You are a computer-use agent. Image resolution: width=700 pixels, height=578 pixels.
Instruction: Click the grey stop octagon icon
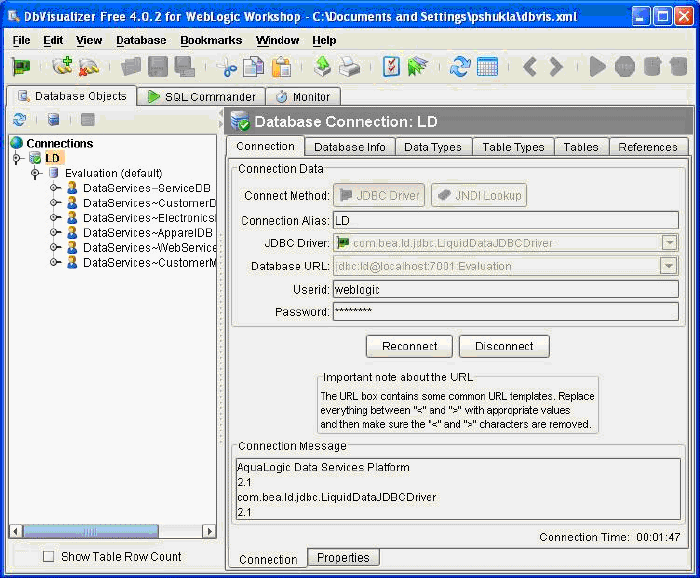(625, 67)
